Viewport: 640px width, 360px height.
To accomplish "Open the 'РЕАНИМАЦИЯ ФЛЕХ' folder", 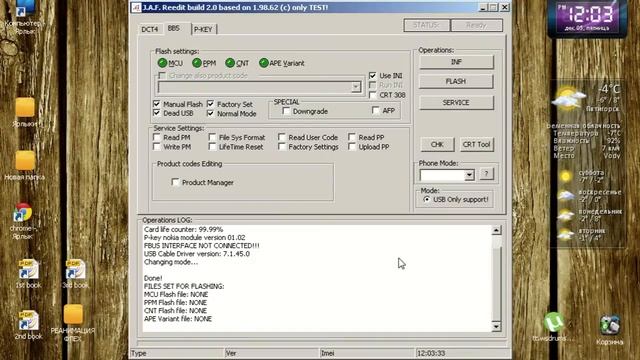I will pos(73,315).
